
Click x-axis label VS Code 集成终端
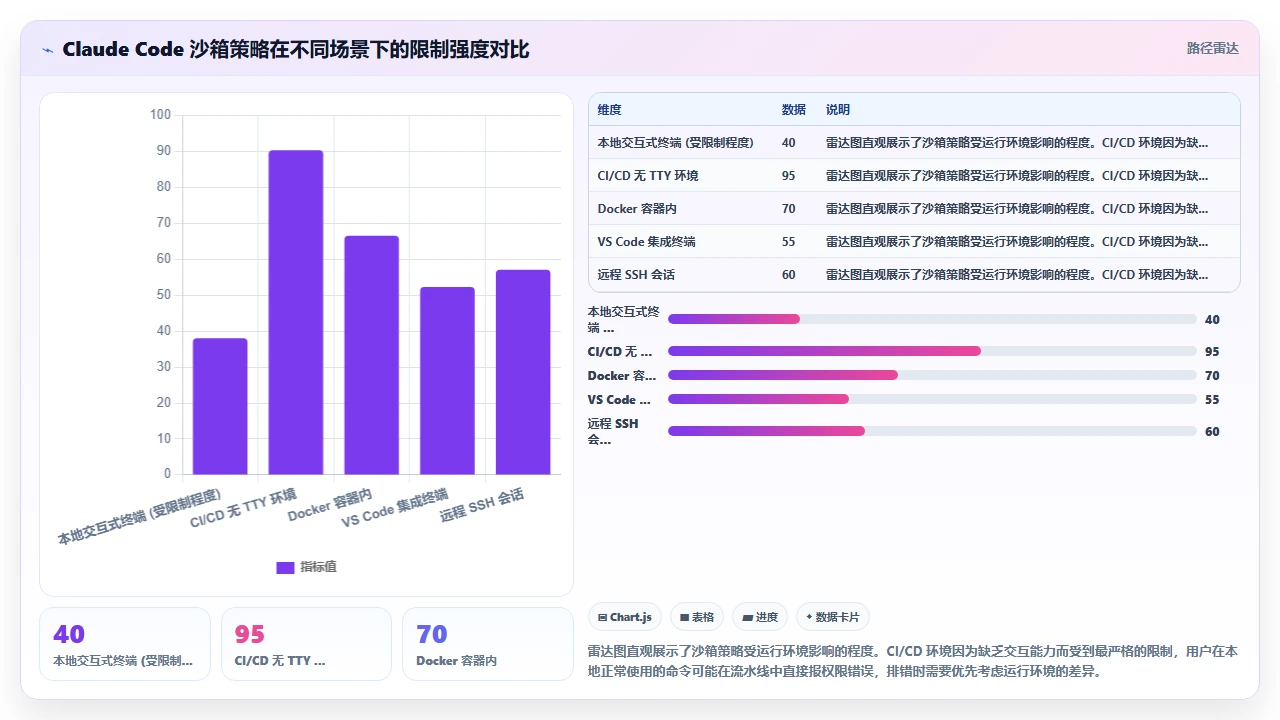[395, 508]
